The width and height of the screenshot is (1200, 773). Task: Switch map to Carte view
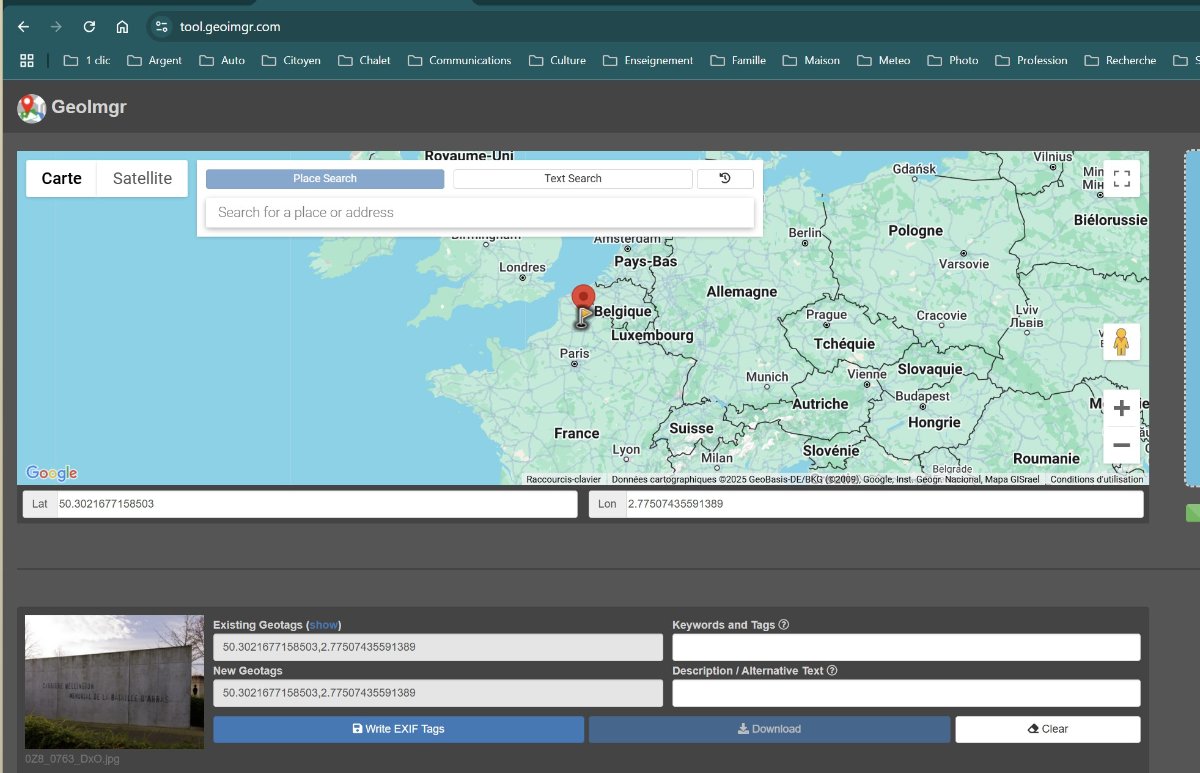pos(61,178)
